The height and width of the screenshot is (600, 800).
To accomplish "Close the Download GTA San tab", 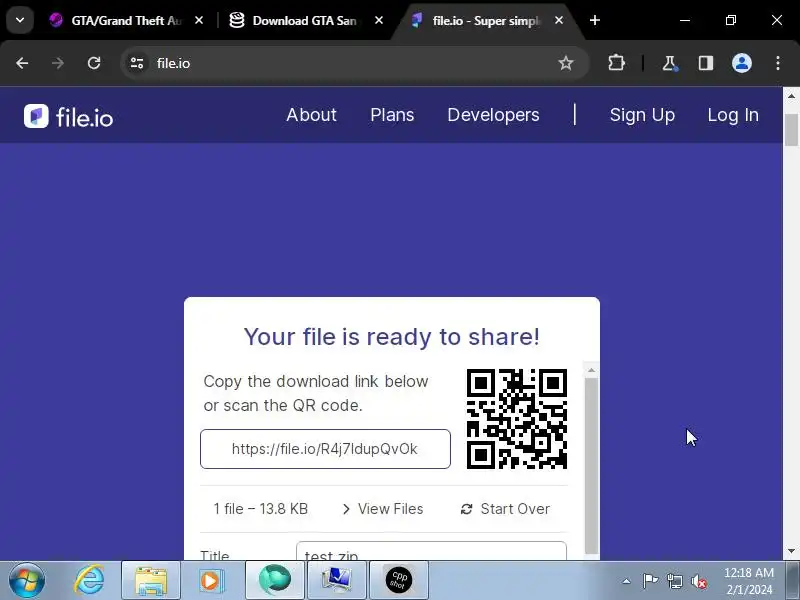I will point(379,20).
